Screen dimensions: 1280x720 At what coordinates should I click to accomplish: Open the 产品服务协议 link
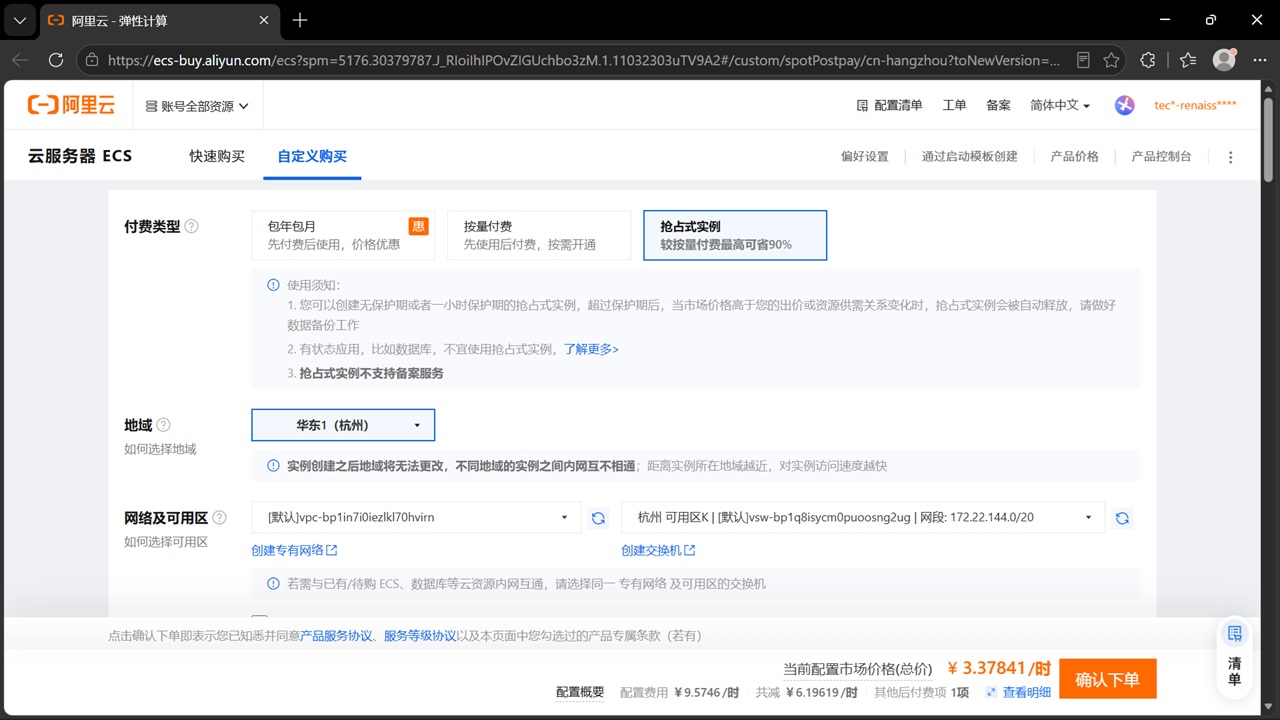[x=336, y=636]
